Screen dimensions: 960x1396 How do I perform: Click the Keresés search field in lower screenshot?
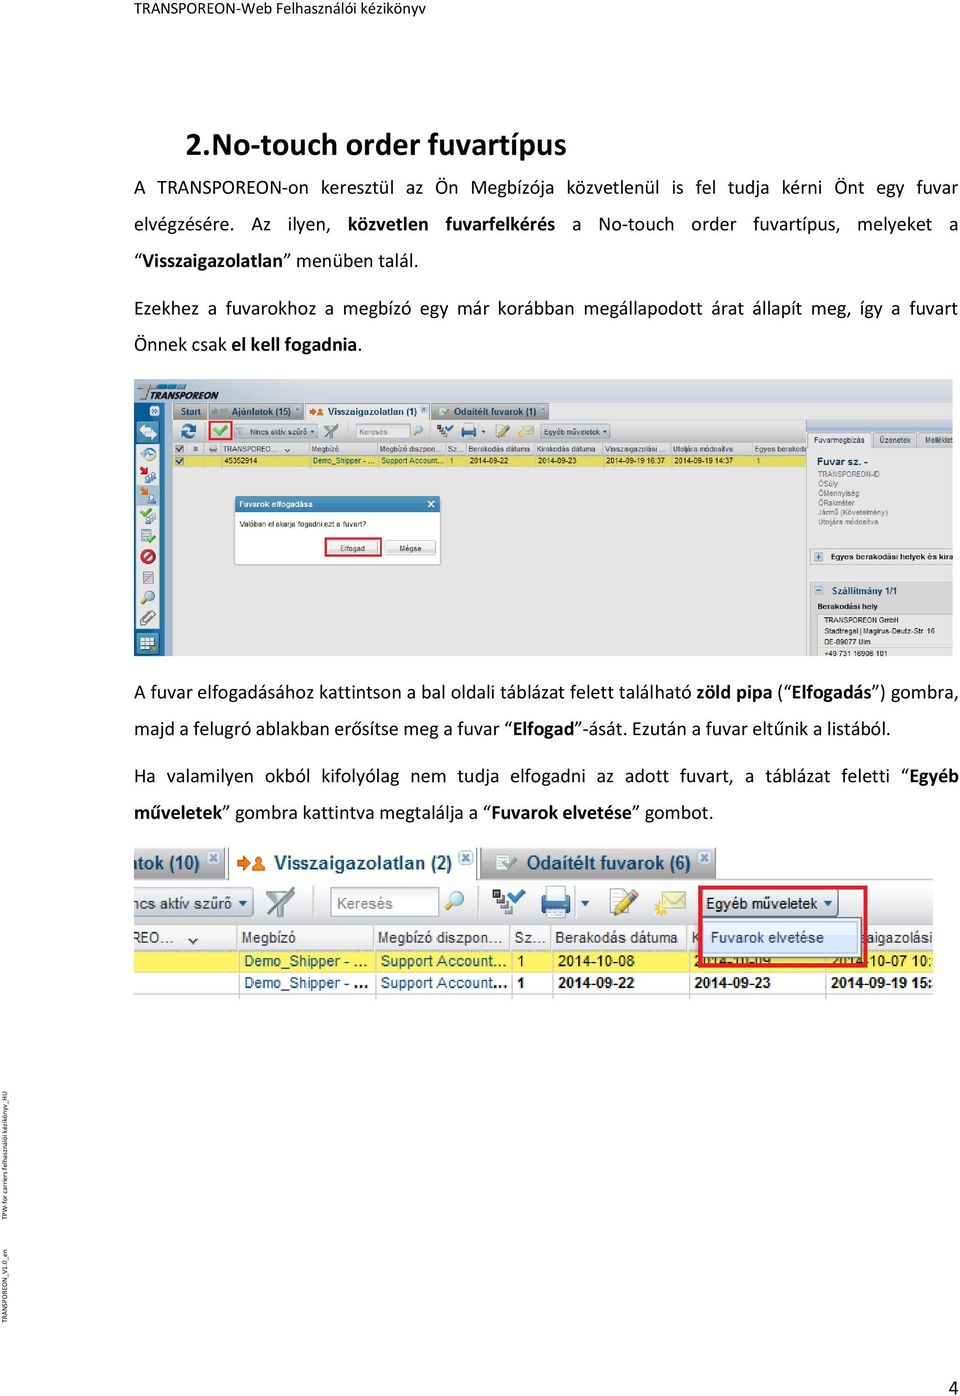tap(384, 903)
